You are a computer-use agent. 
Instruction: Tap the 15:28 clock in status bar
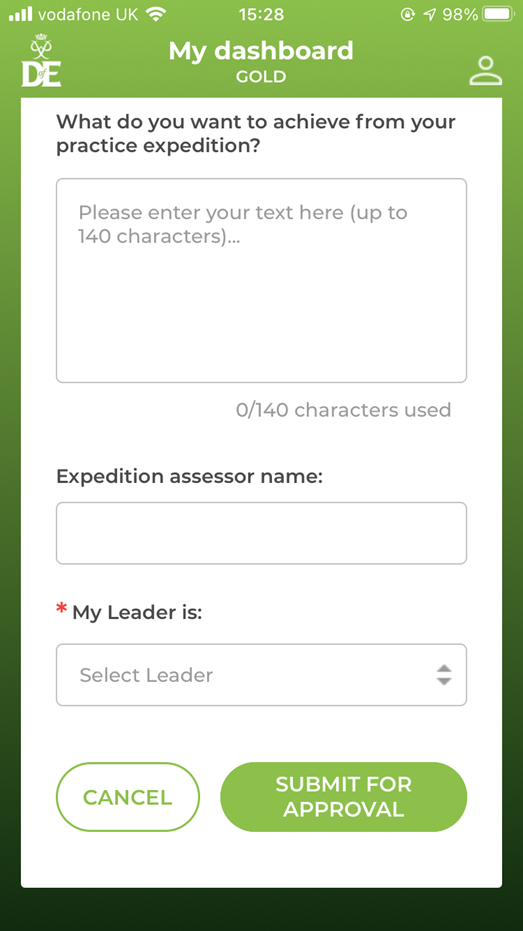(x=261, y=14)
